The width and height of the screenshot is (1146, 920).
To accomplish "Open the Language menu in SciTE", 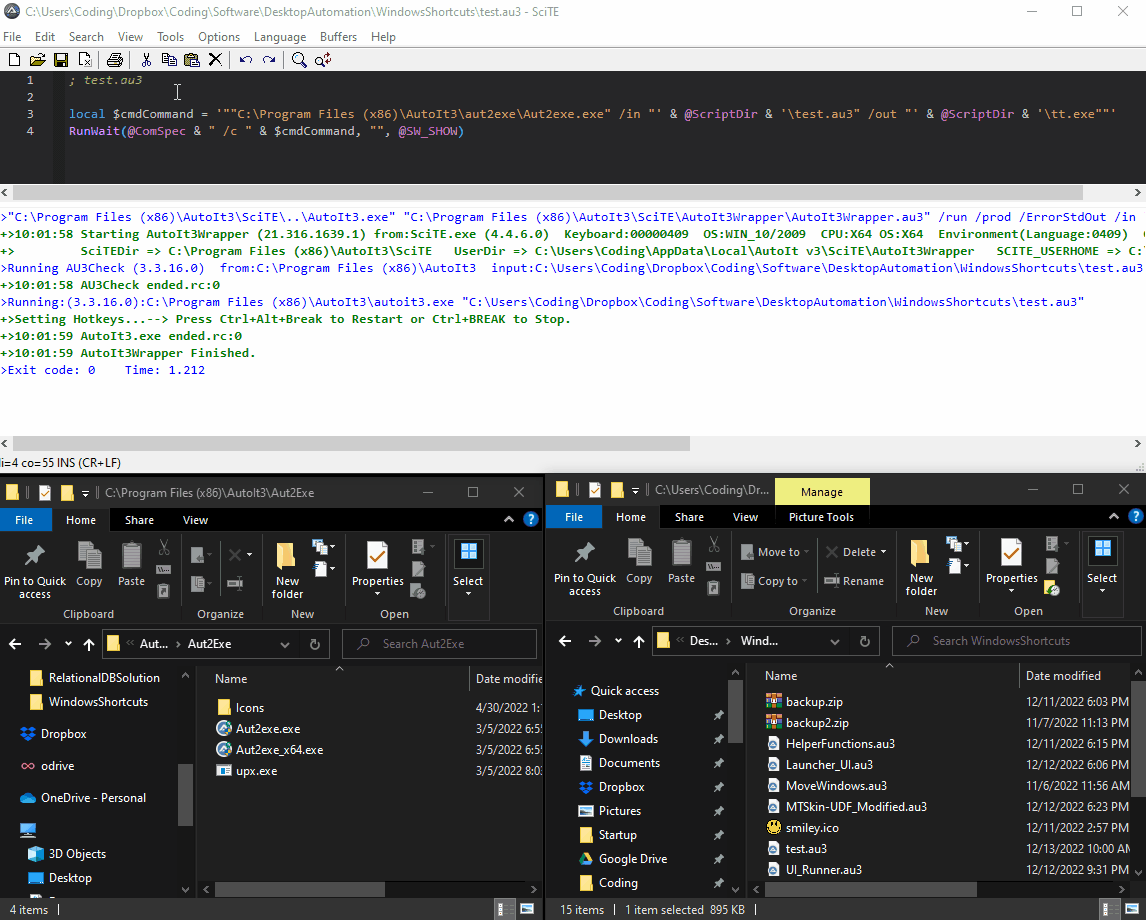I will tap(280, 37).
